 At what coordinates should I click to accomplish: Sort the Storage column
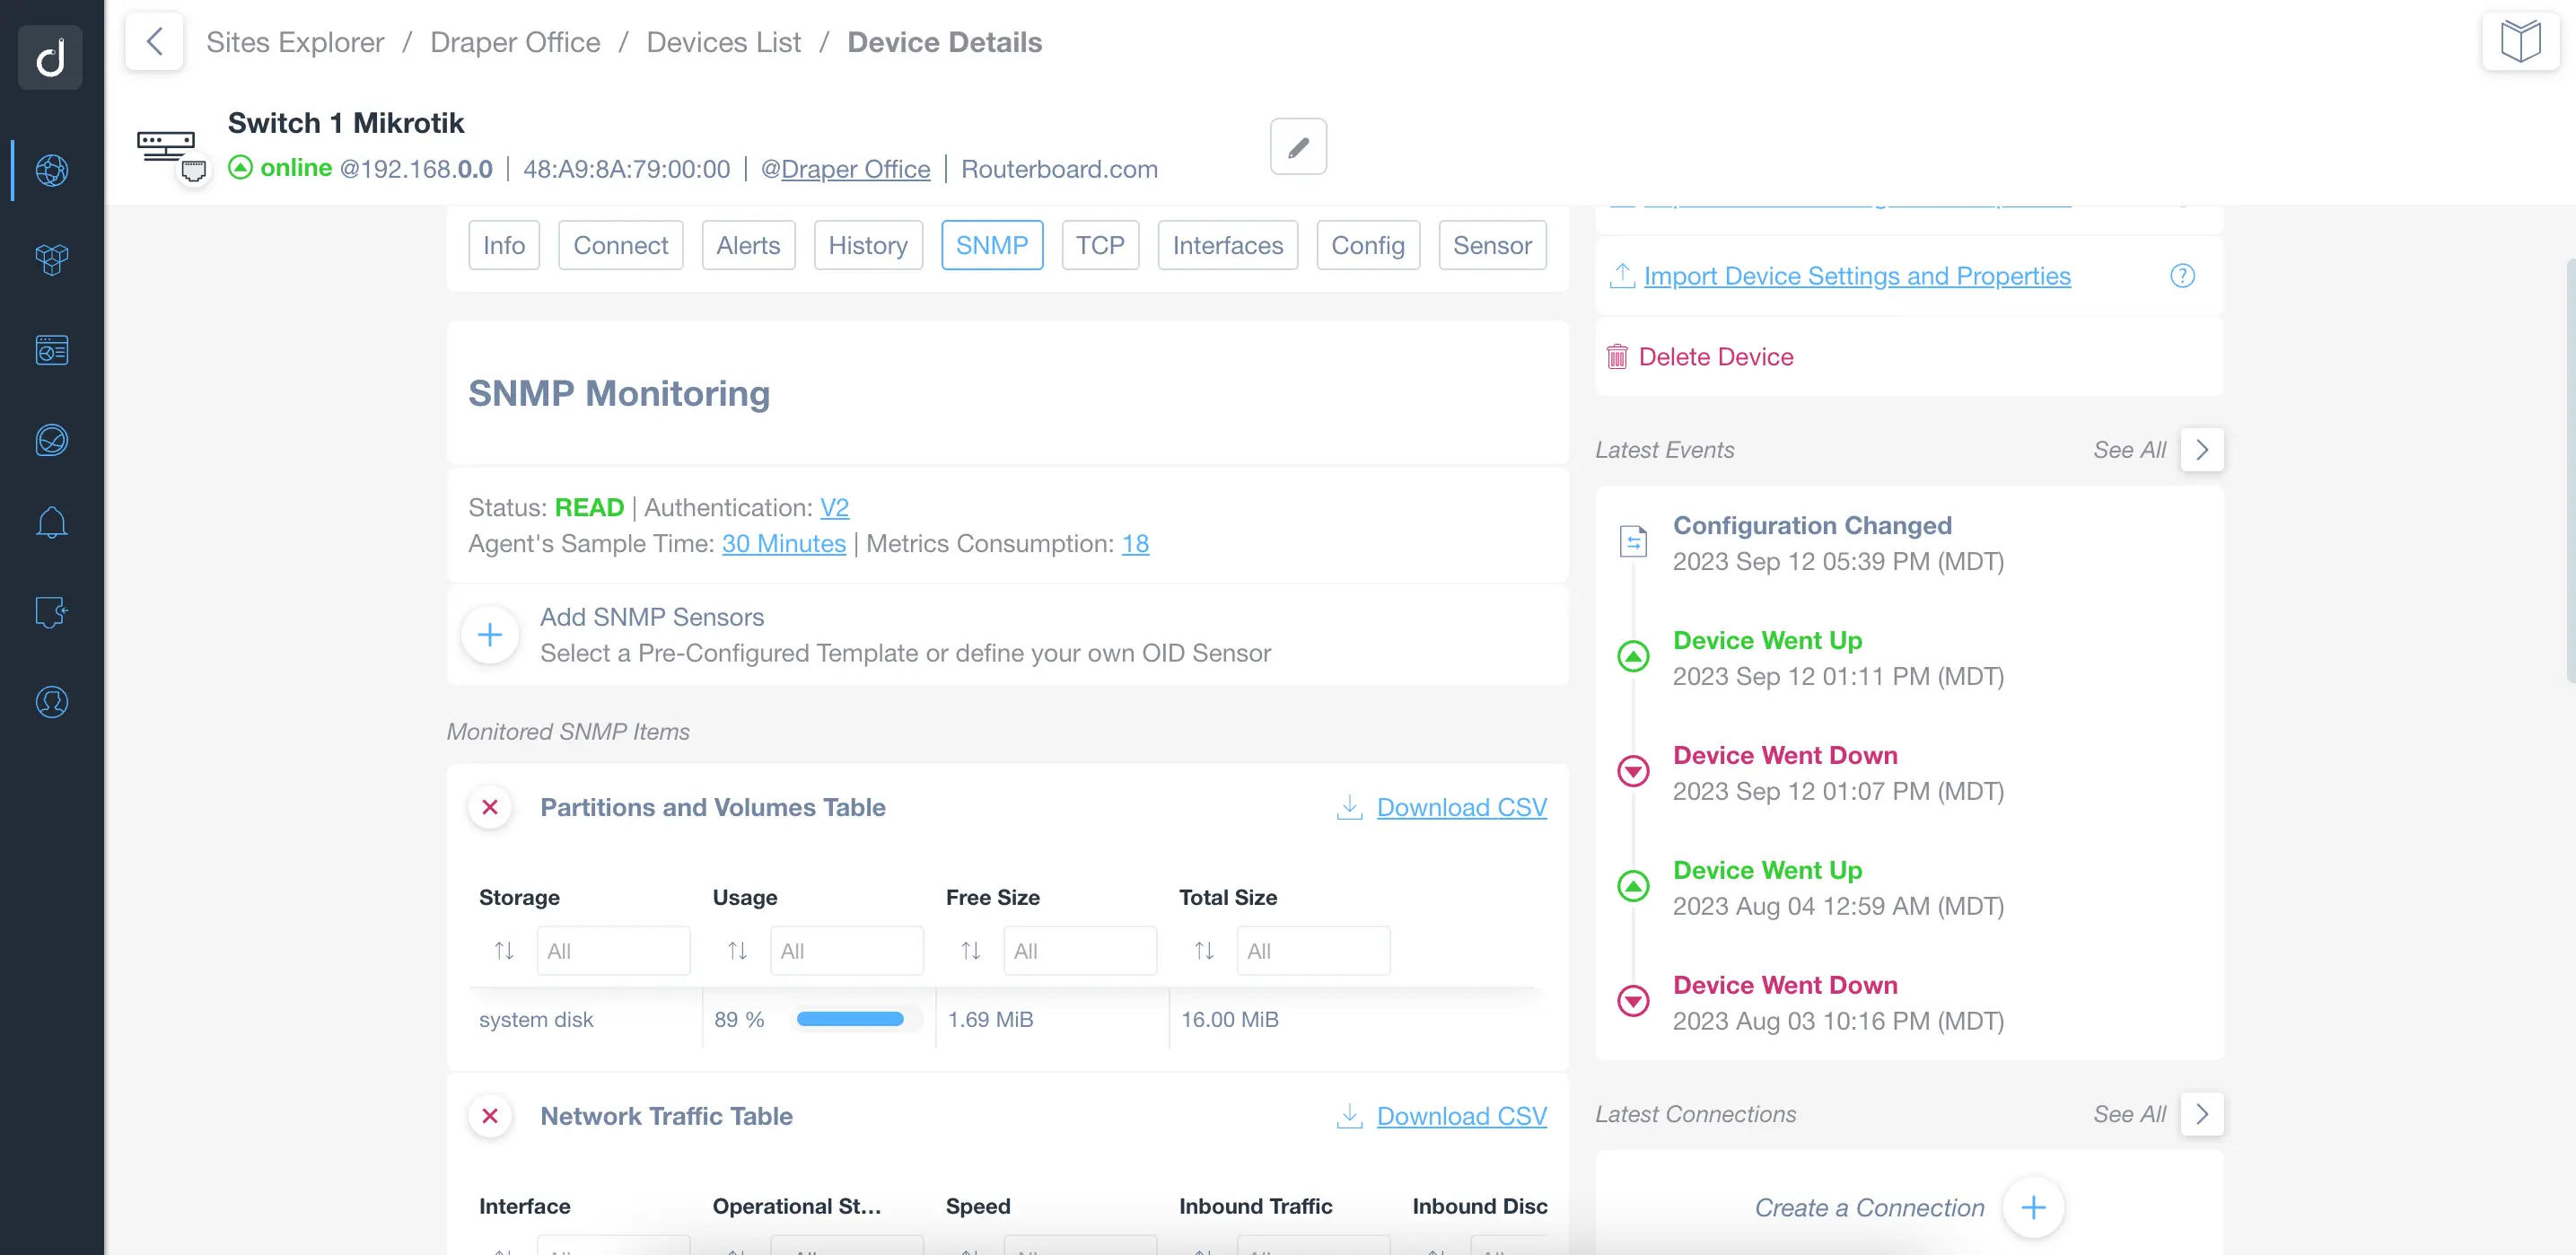(x=504, y=951)
